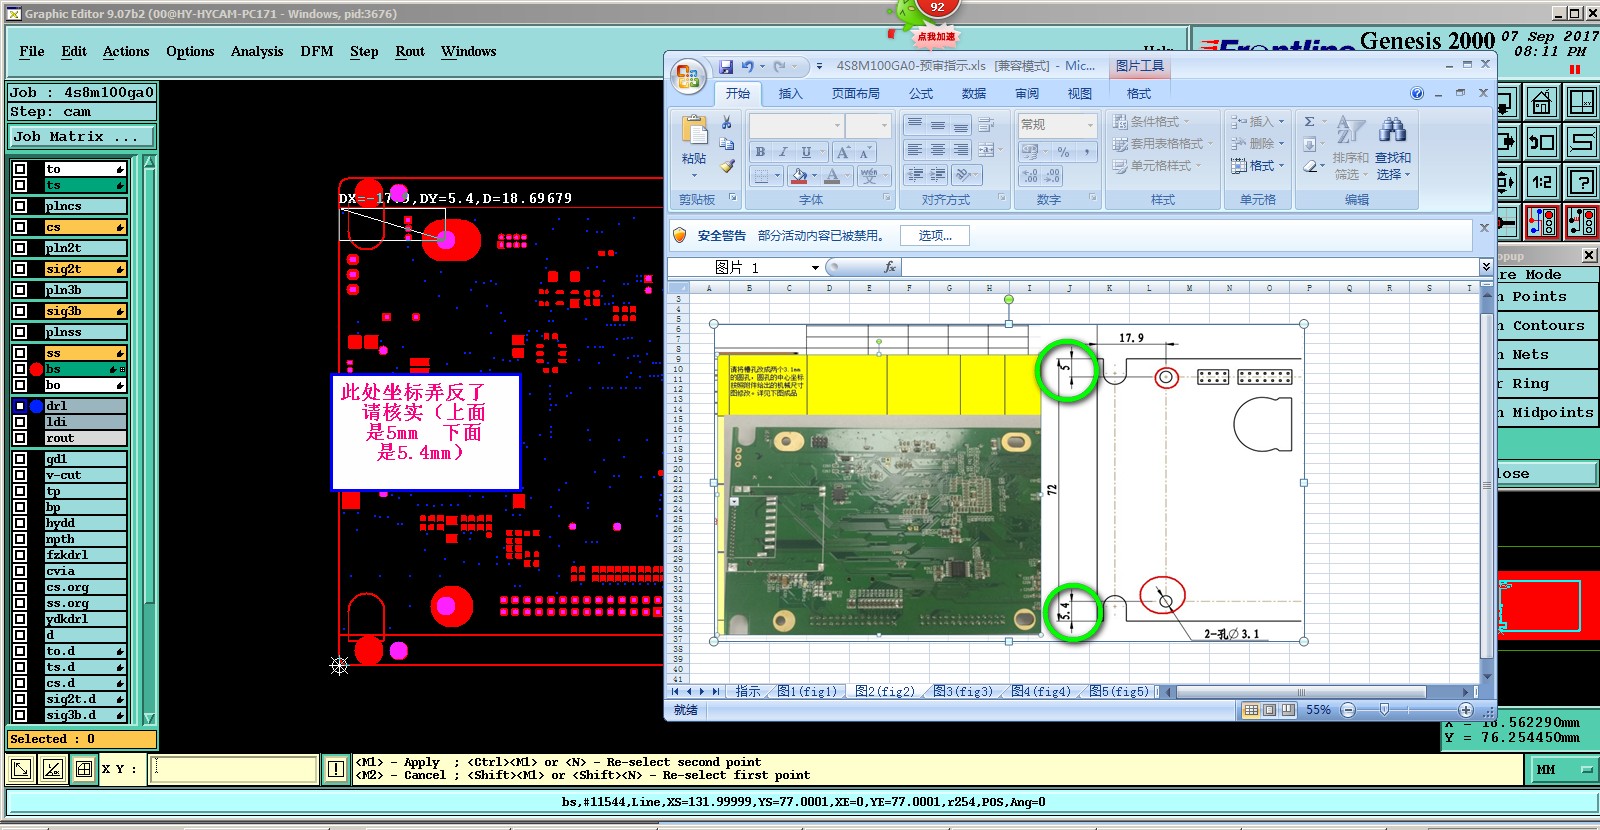
Task: Toggle visibility checkbox for layer 'sig3b.d'
Action: coord(20,715)
